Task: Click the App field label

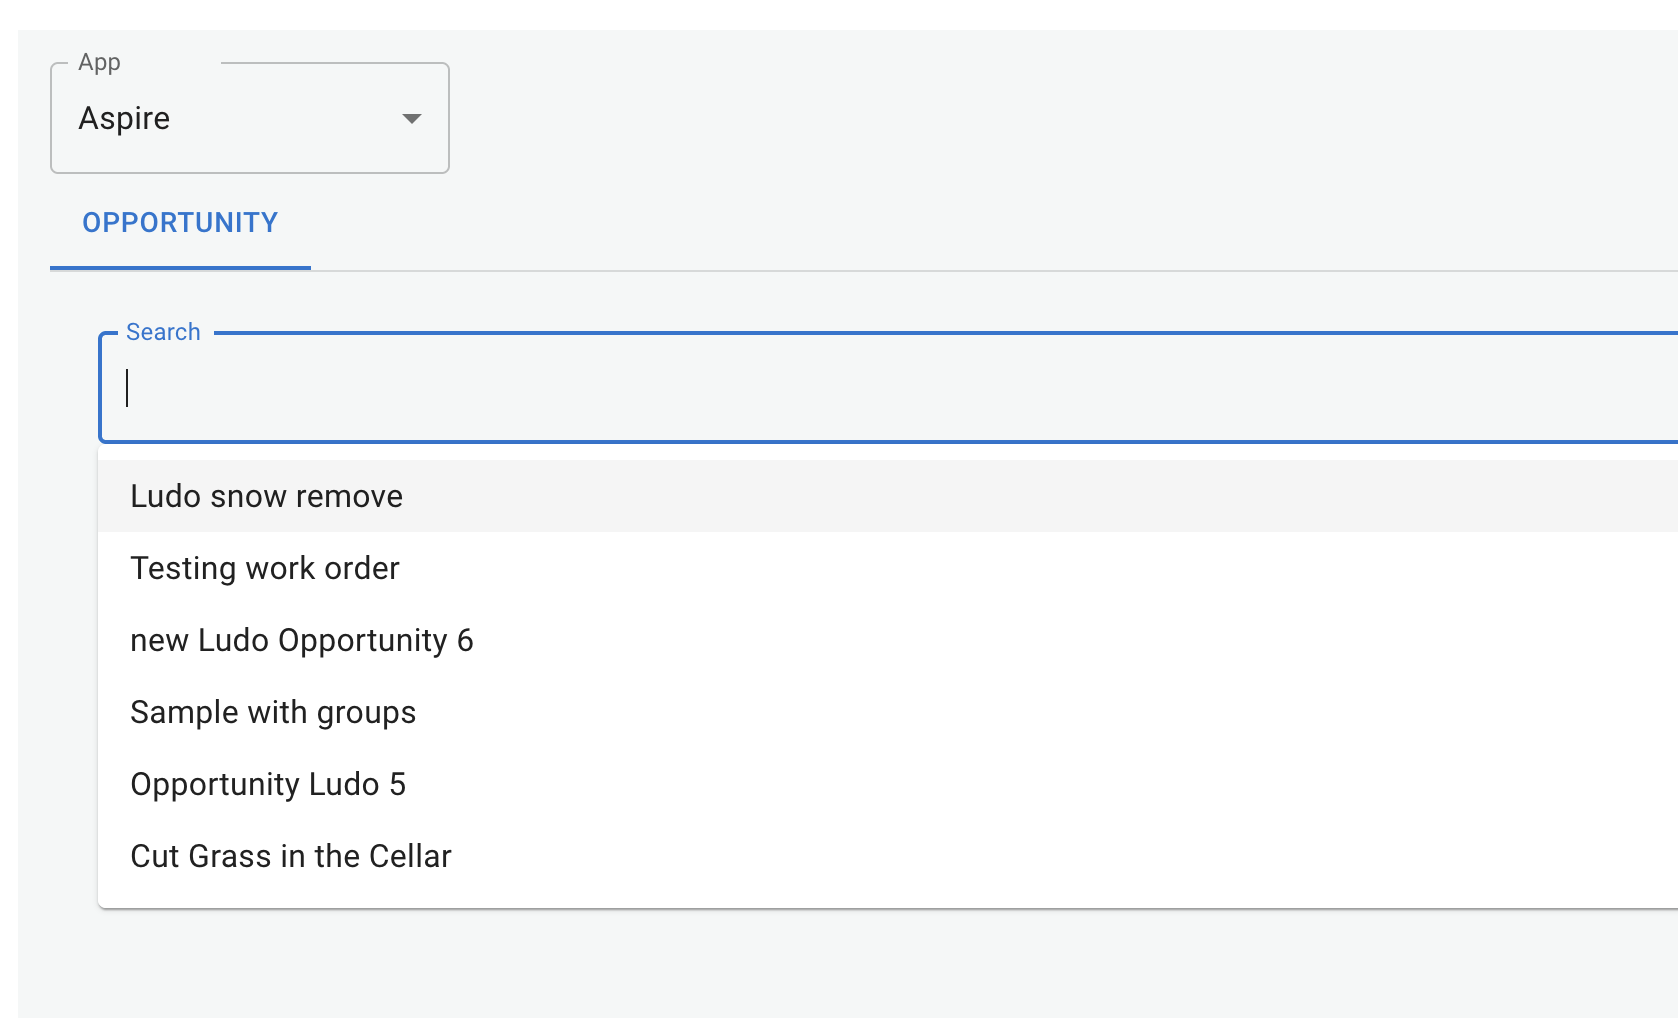Action: (99, 63)
